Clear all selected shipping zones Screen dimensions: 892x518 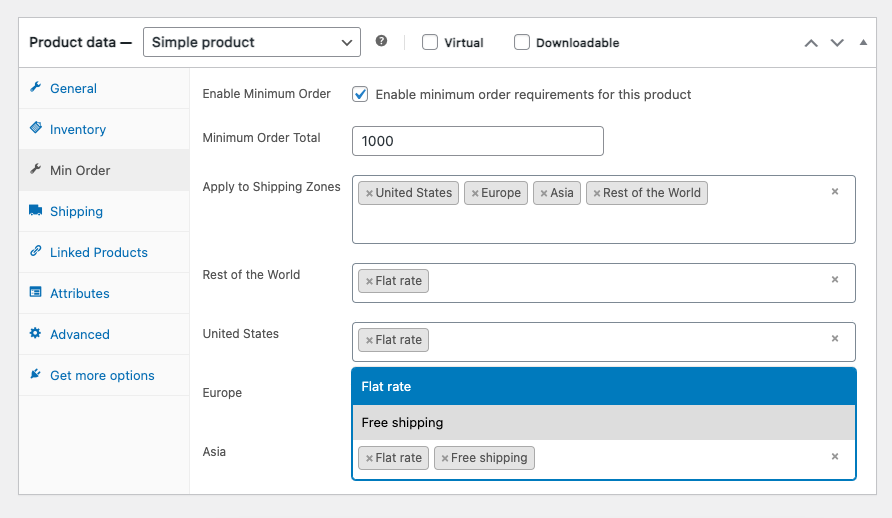[835, 191]
